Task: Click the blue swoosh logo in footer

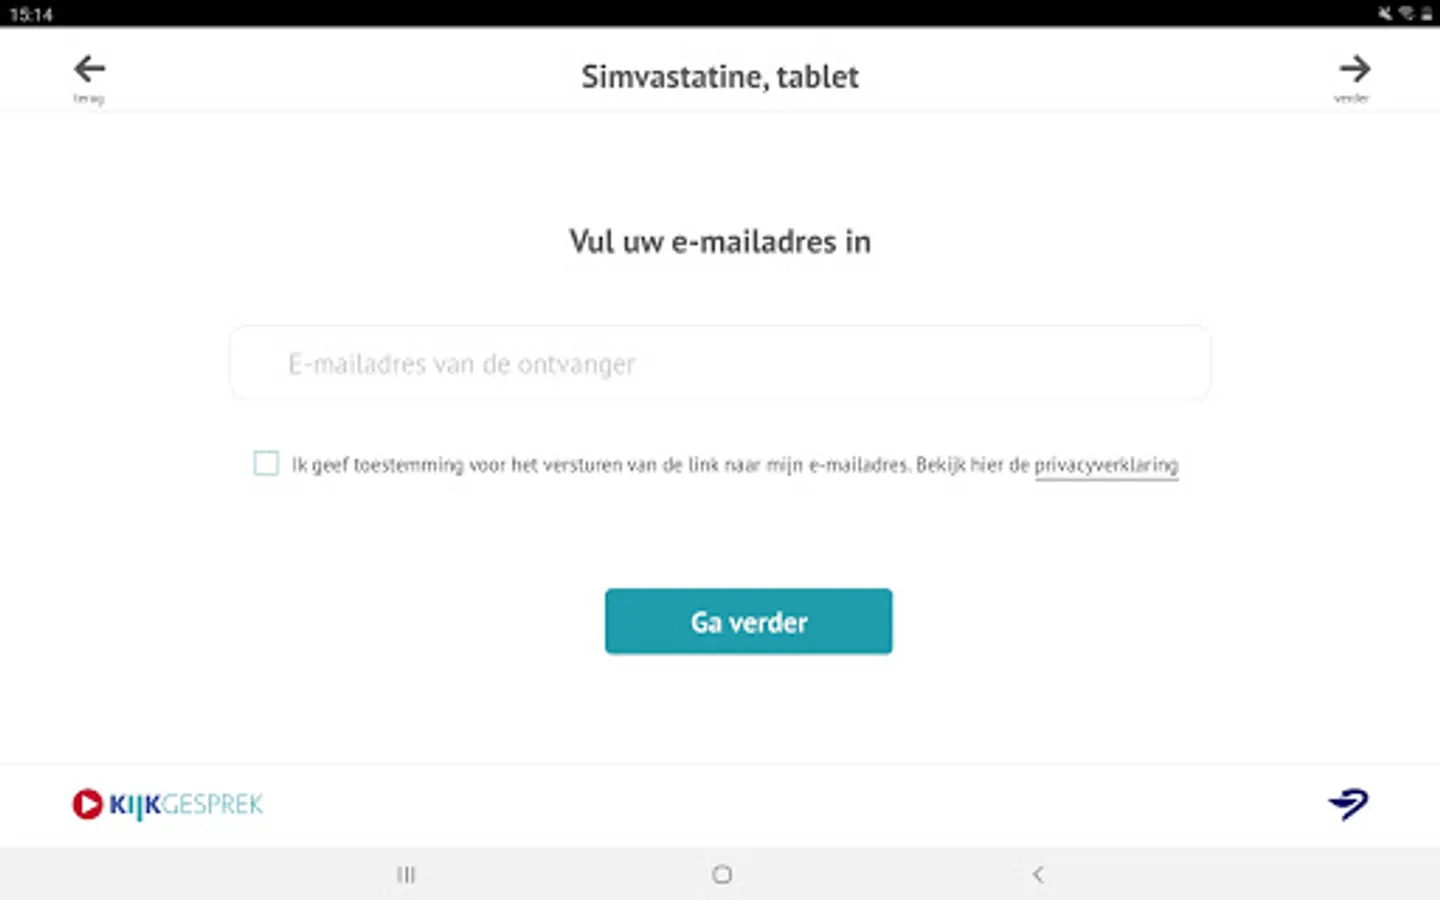Action: (1349, 803)
